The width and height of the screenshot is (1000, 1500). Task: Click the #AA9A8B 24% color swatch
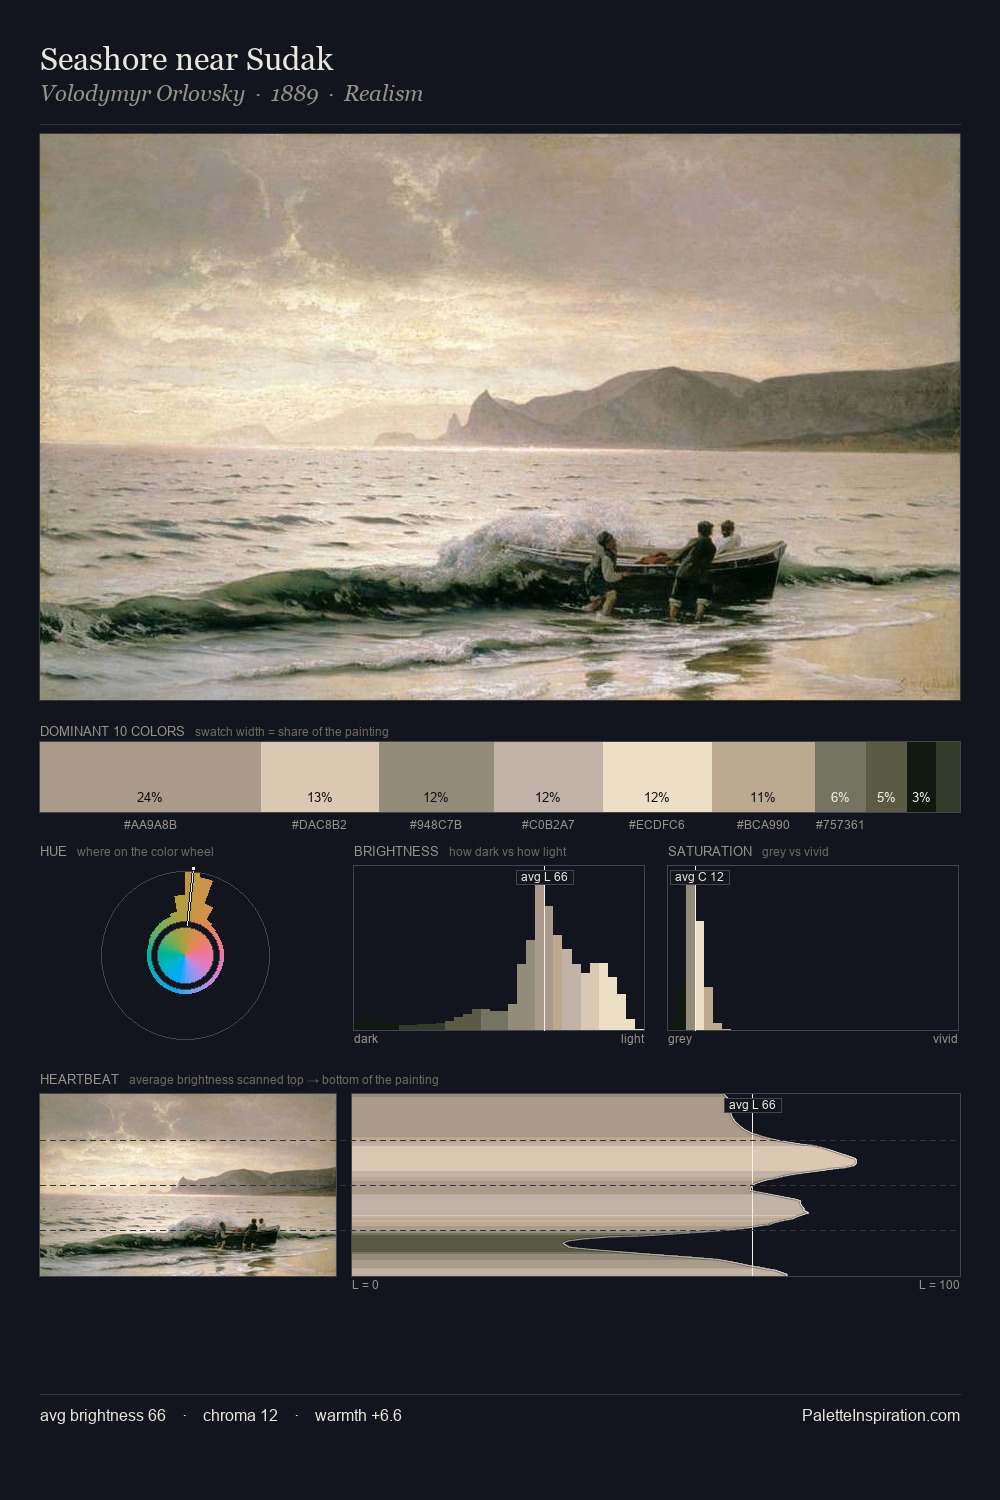150,777
